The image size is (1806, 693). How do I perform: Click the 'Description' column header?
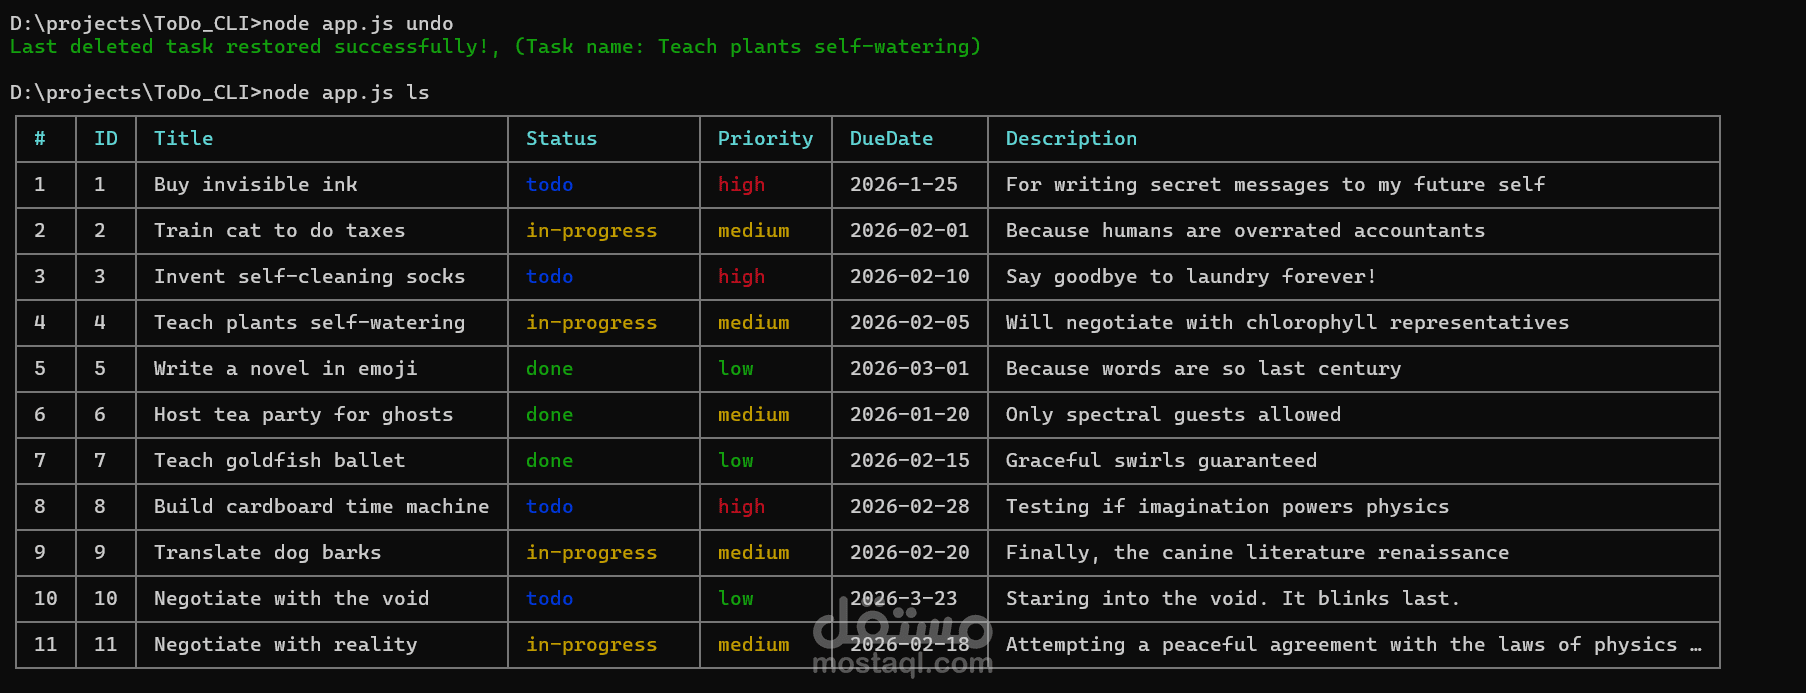point(1071,139)
